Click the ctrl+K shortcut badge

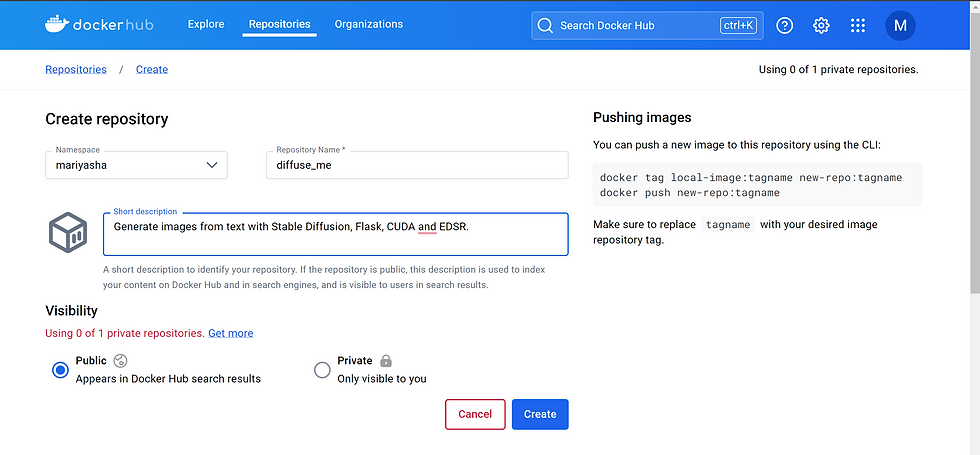(738, 26)
